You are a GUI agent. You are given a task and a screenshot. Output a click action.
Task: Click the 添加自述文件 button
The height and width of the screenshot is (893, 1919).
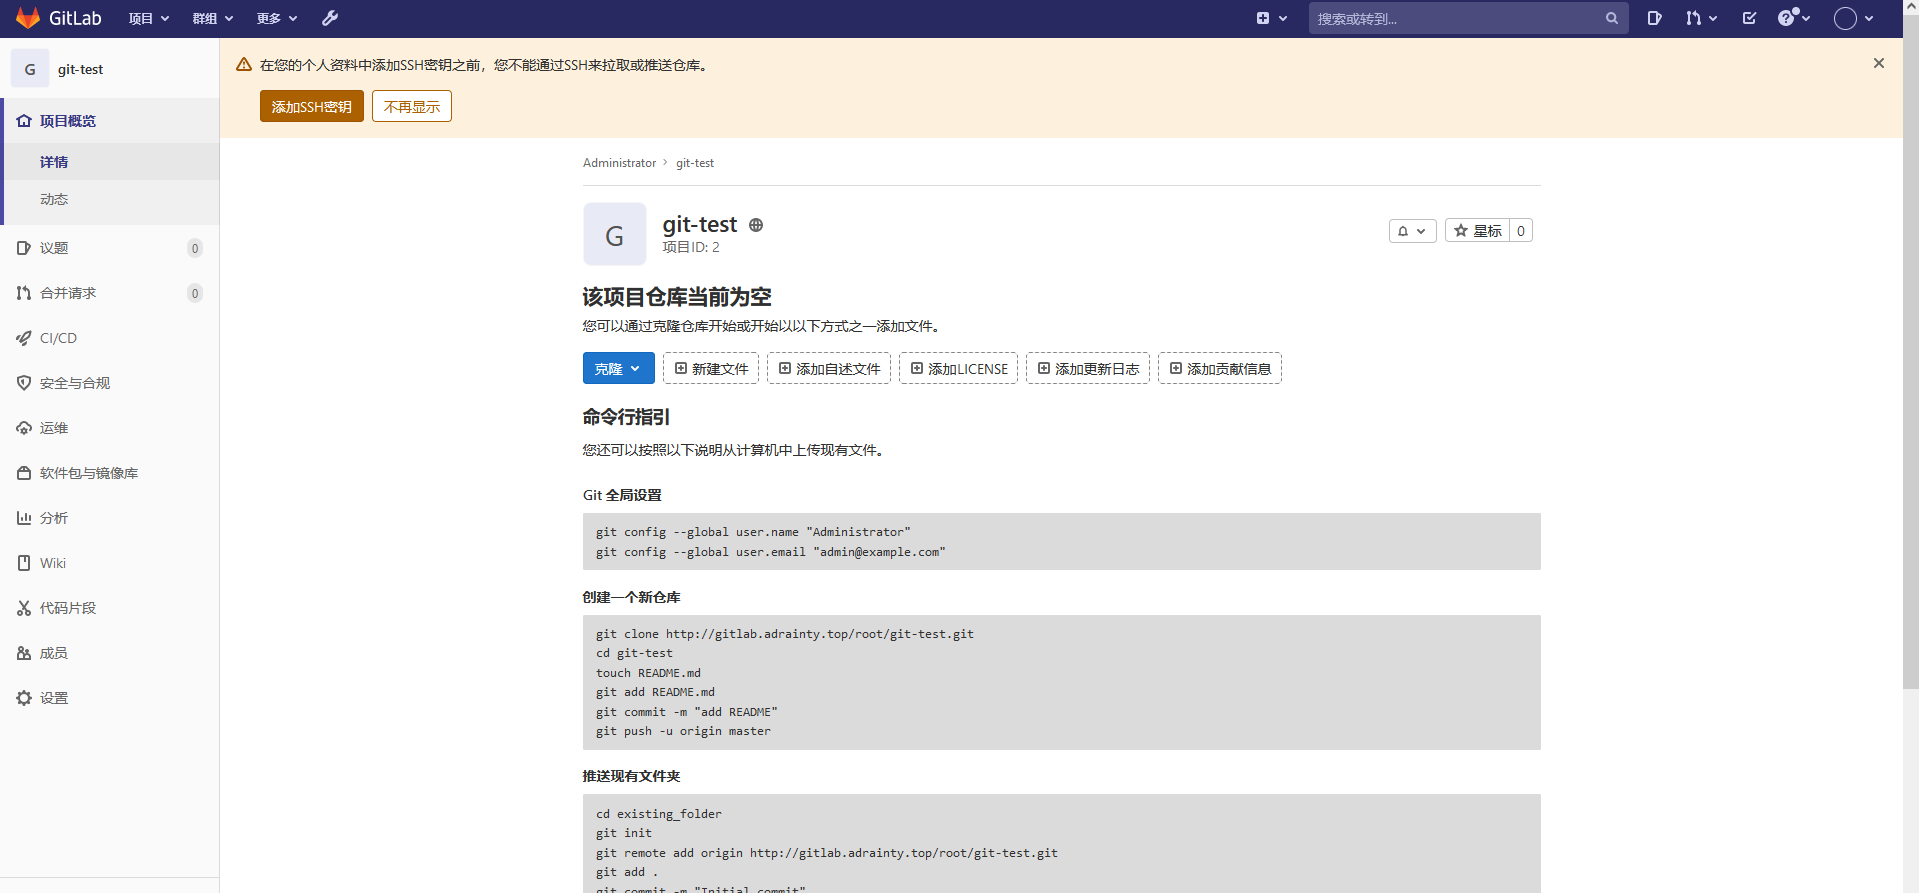pos(829,368)
